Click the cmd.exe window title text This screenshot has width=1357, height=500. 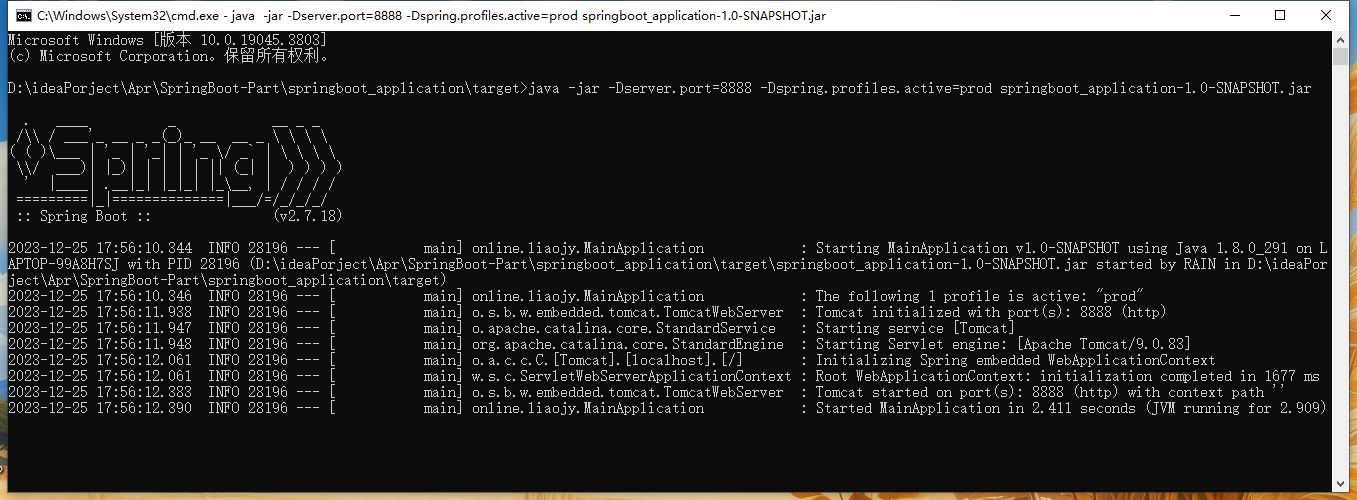(432, 16)
